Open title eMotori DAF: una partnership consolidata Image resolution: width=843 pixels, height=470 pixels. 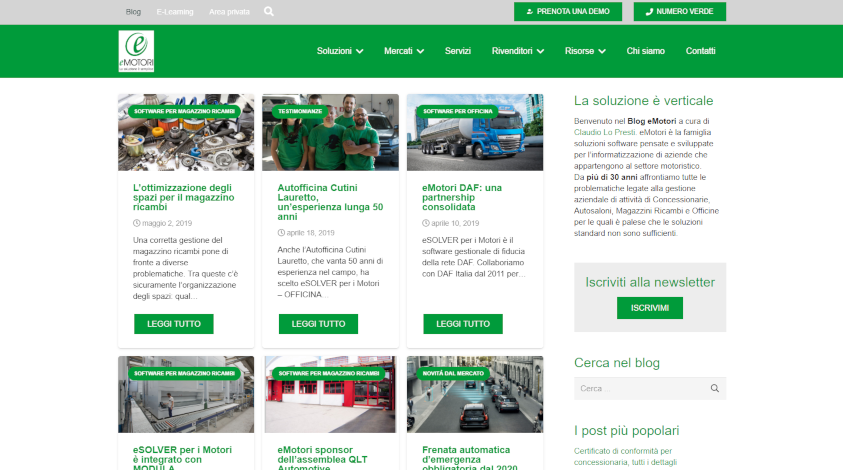(x=462, y=197)
